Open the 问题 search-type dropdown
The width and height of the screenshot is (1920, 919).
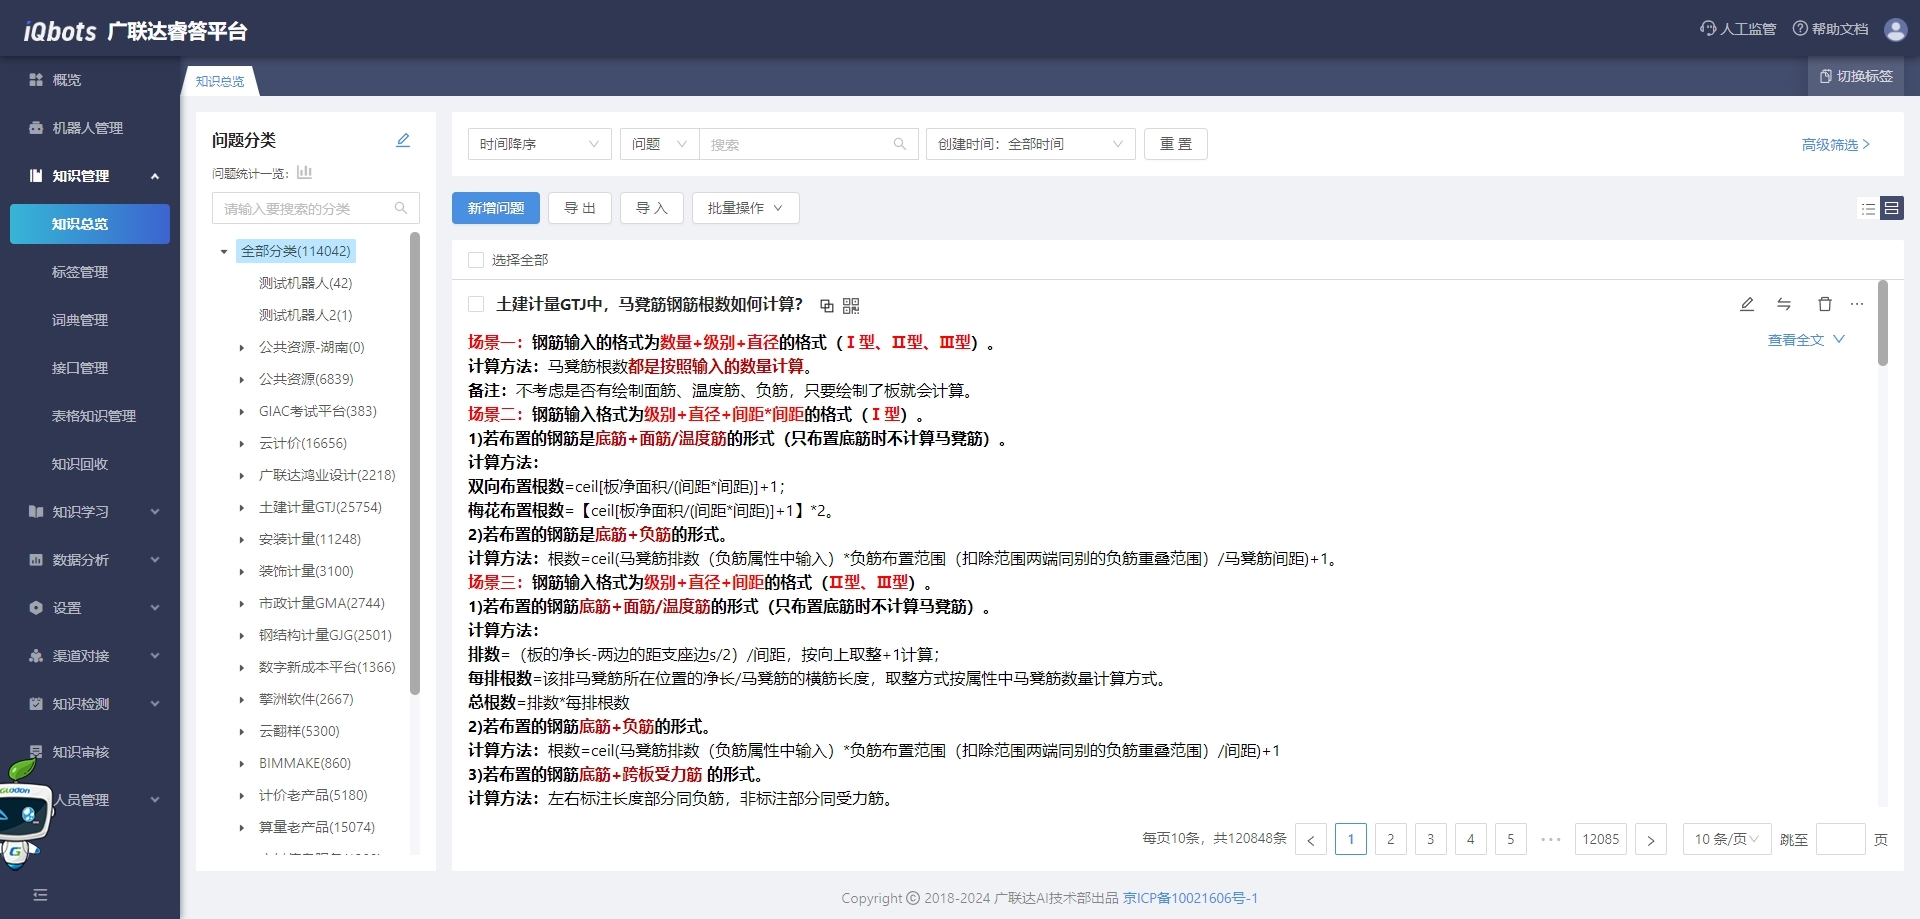click(x=659, y=144)
